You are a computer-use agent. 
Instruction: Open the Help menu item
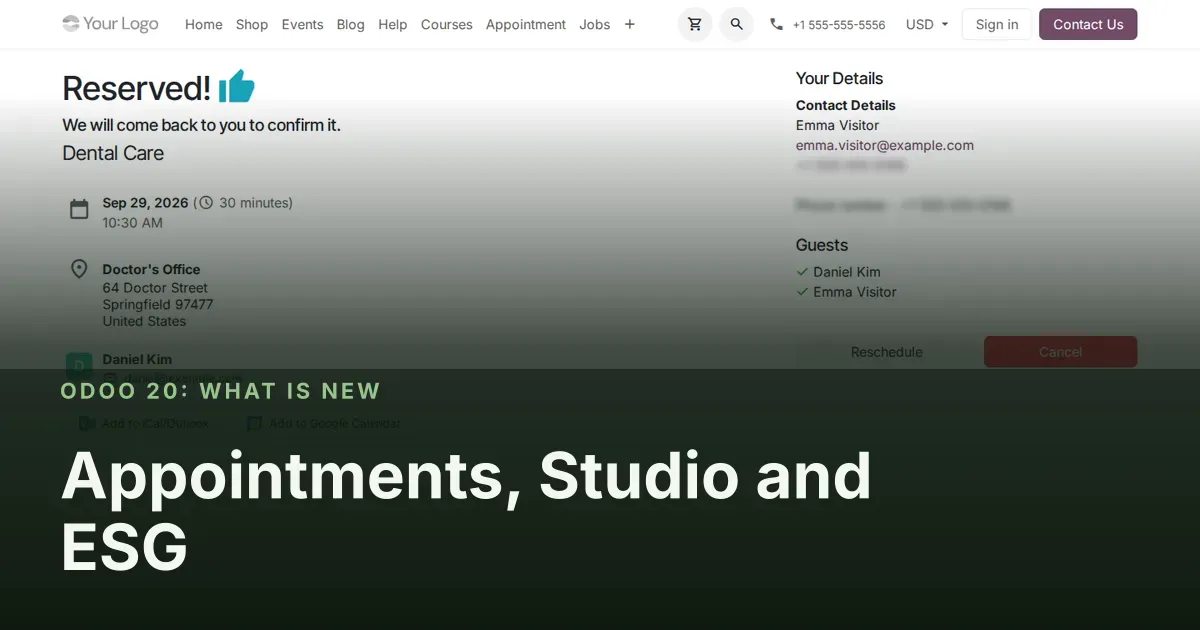click(393, 24)
